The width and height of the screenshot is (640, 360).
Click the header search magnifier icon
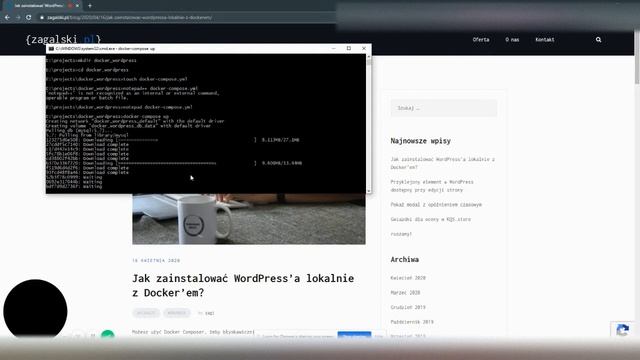tap(598, 40)
